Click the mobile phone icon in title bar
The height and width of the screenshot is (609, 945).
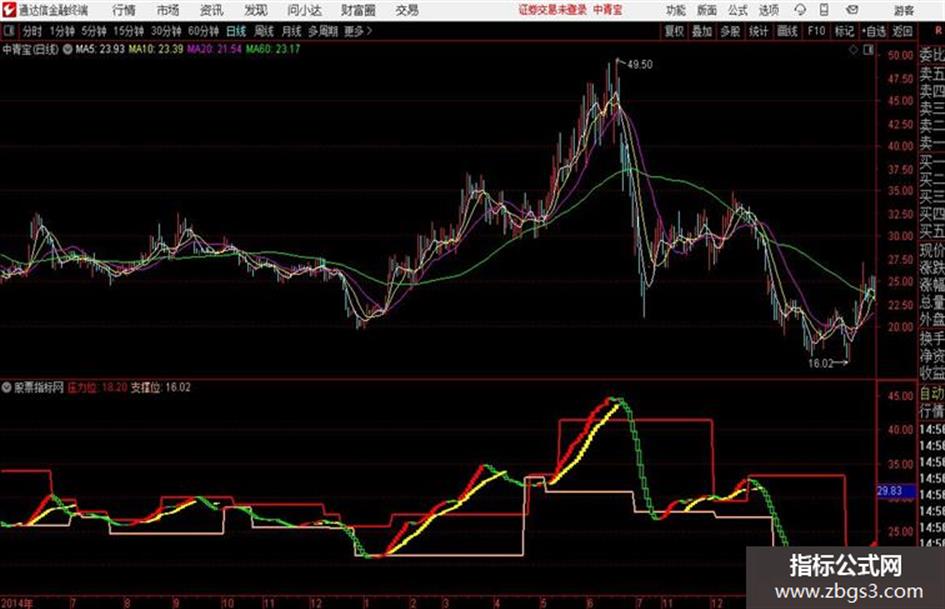point(824,10)
